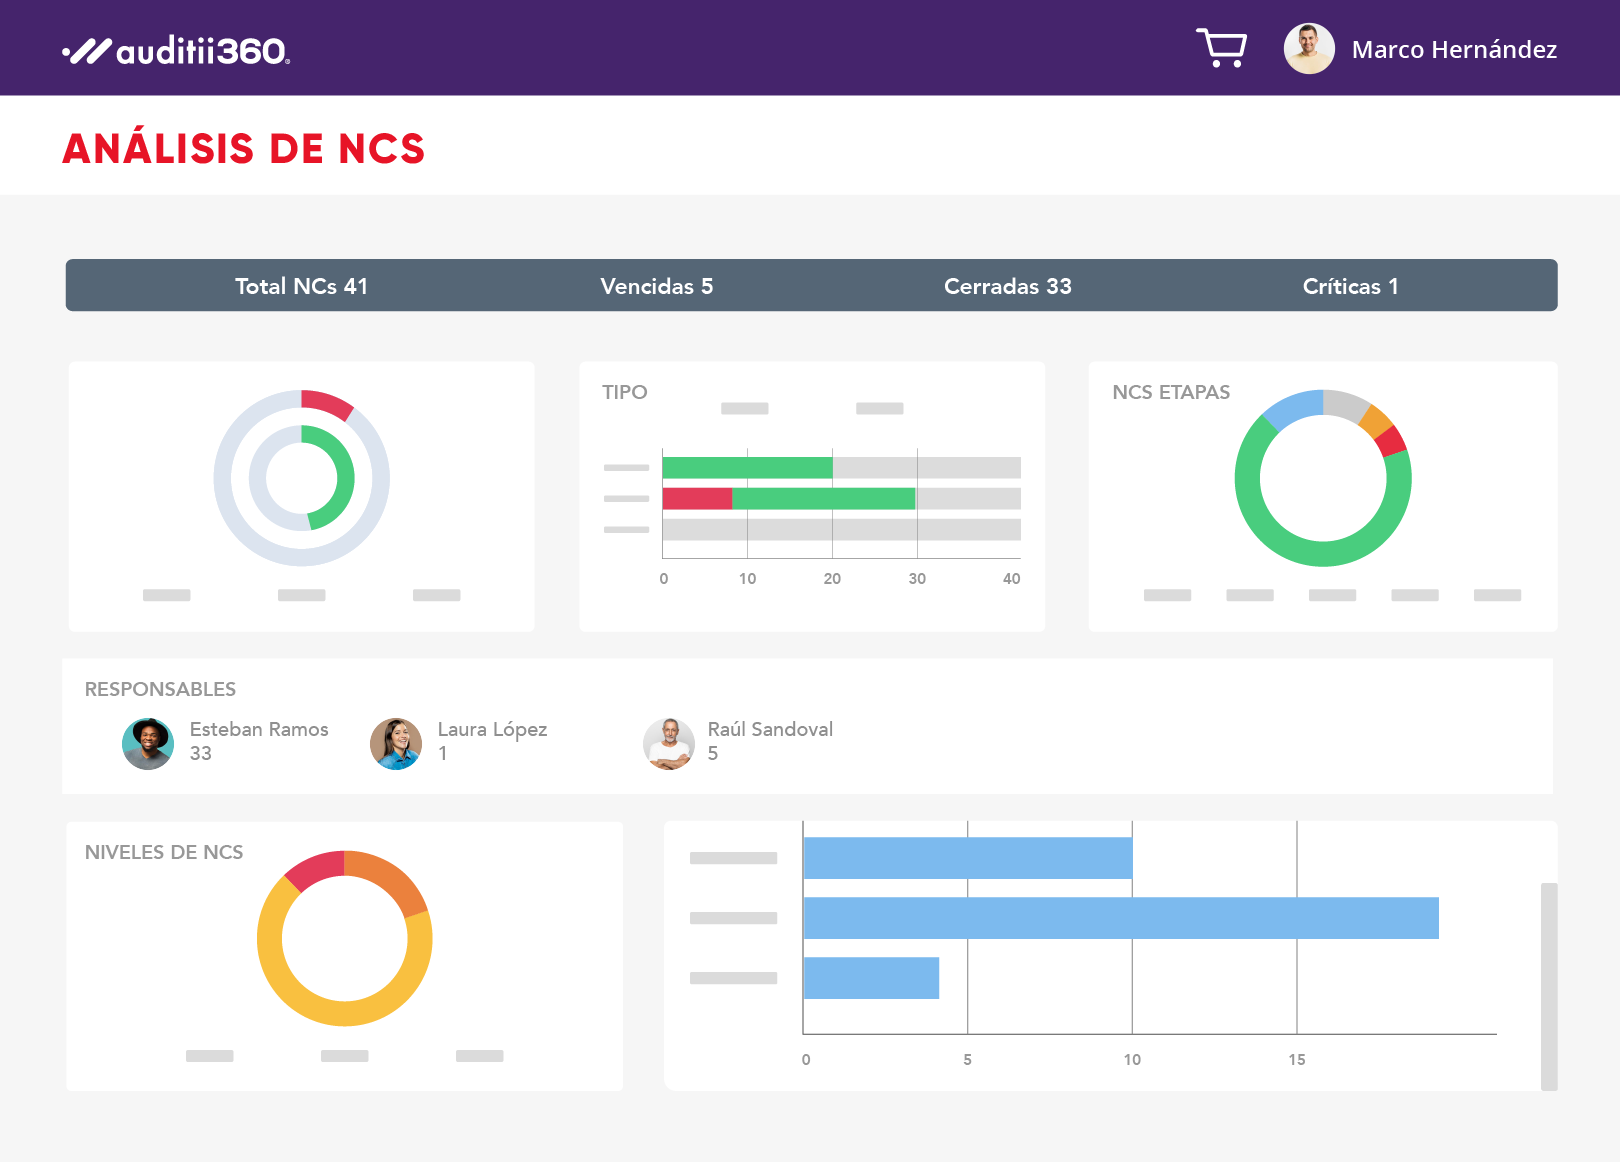Click the Cerradas 33 summary

pos(1007,286)
